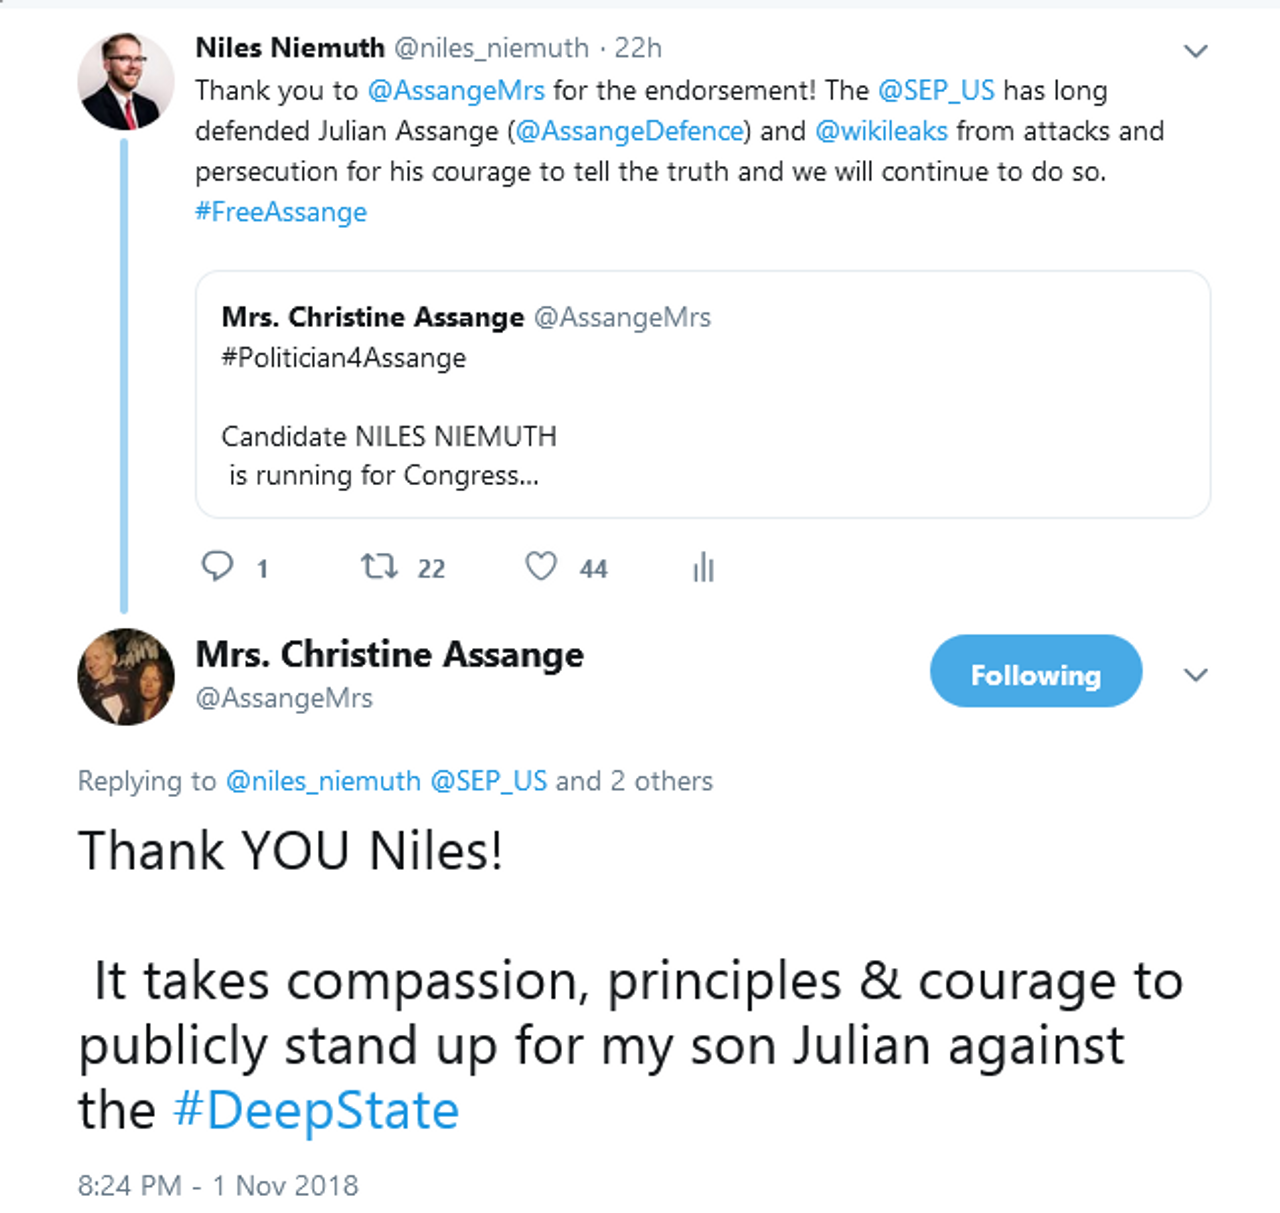Click the 22h tweet timestamp
The width and height of the screenshot is (1280, 1213).
click(x=638, y=48)
